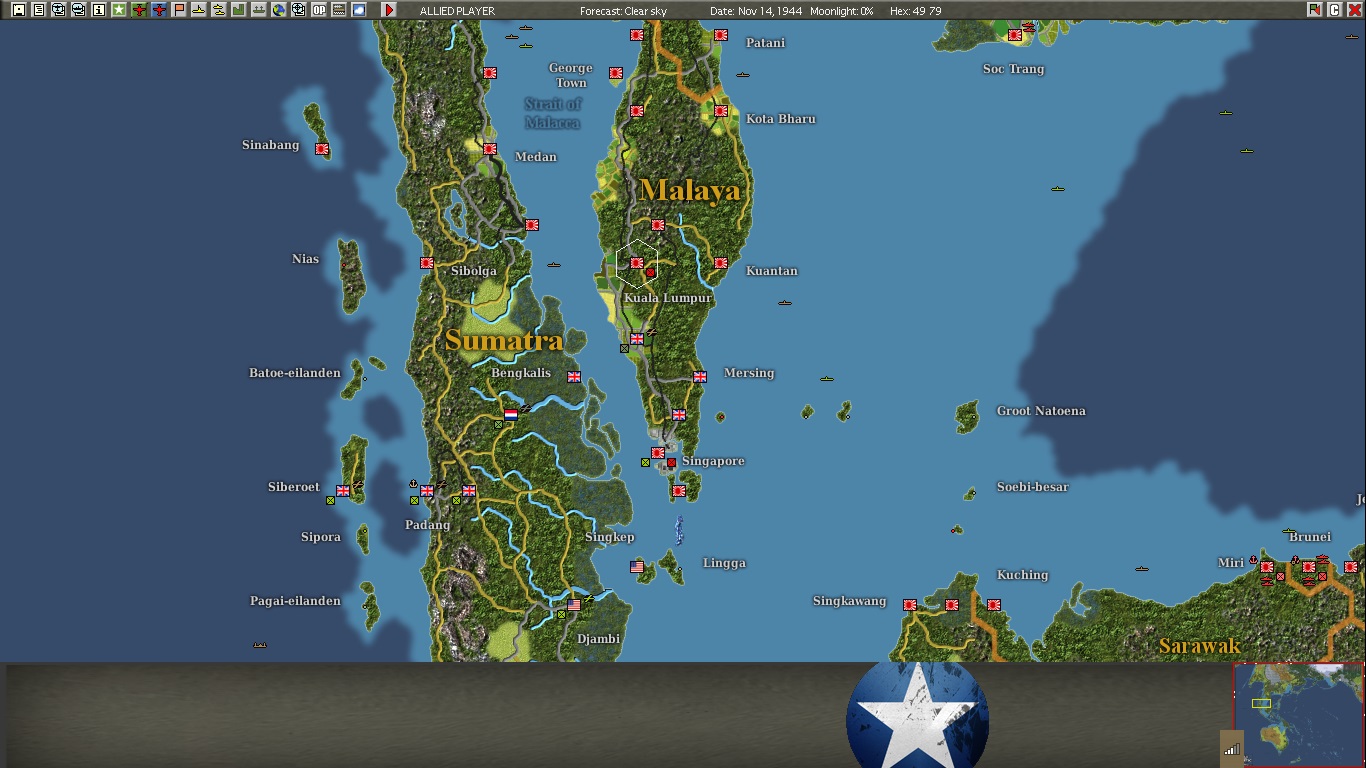Click the Pagai-eilanden label
1366x768 pixels.
pyautogui.click(x=295, y=601)
